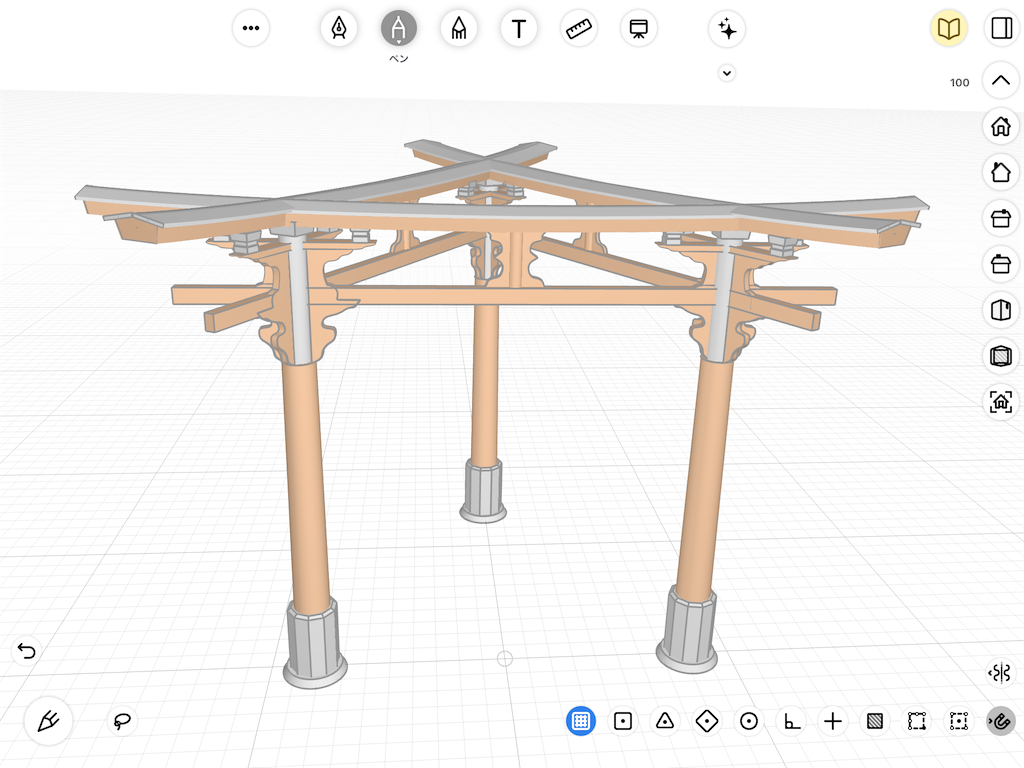Toggle plus intersection snap option
Image resolution: width=1024 pixels, height=768 pixels.
[833, 721]
